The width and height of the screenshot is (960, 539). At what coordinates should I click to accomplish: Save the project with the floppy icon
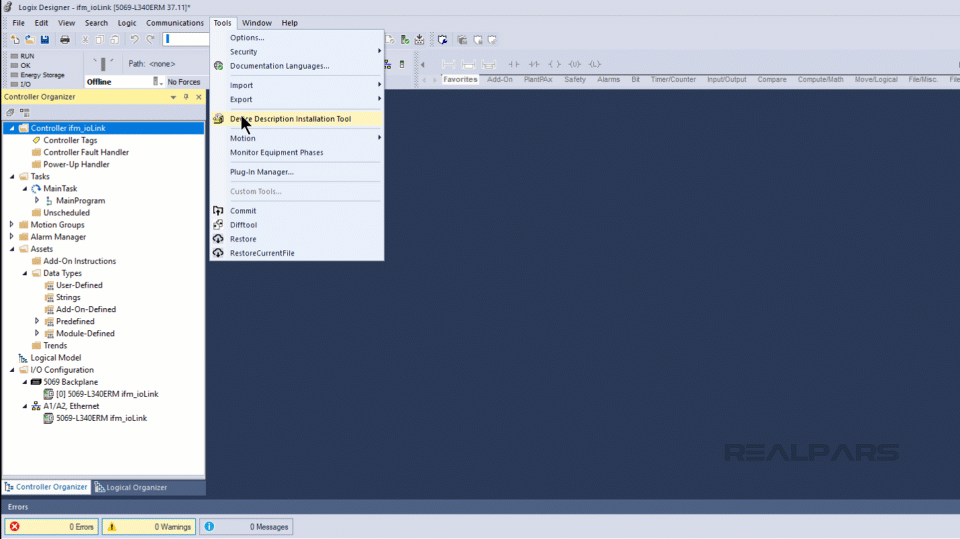[45, 40]
